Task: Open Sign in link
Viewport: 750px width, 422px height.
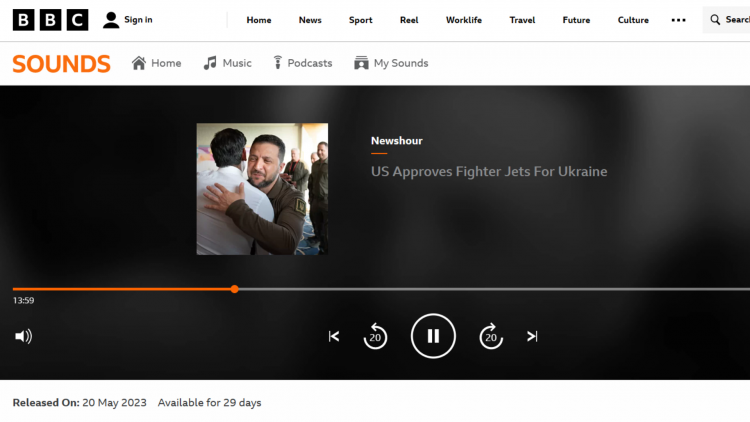Action: pos(138,20)
